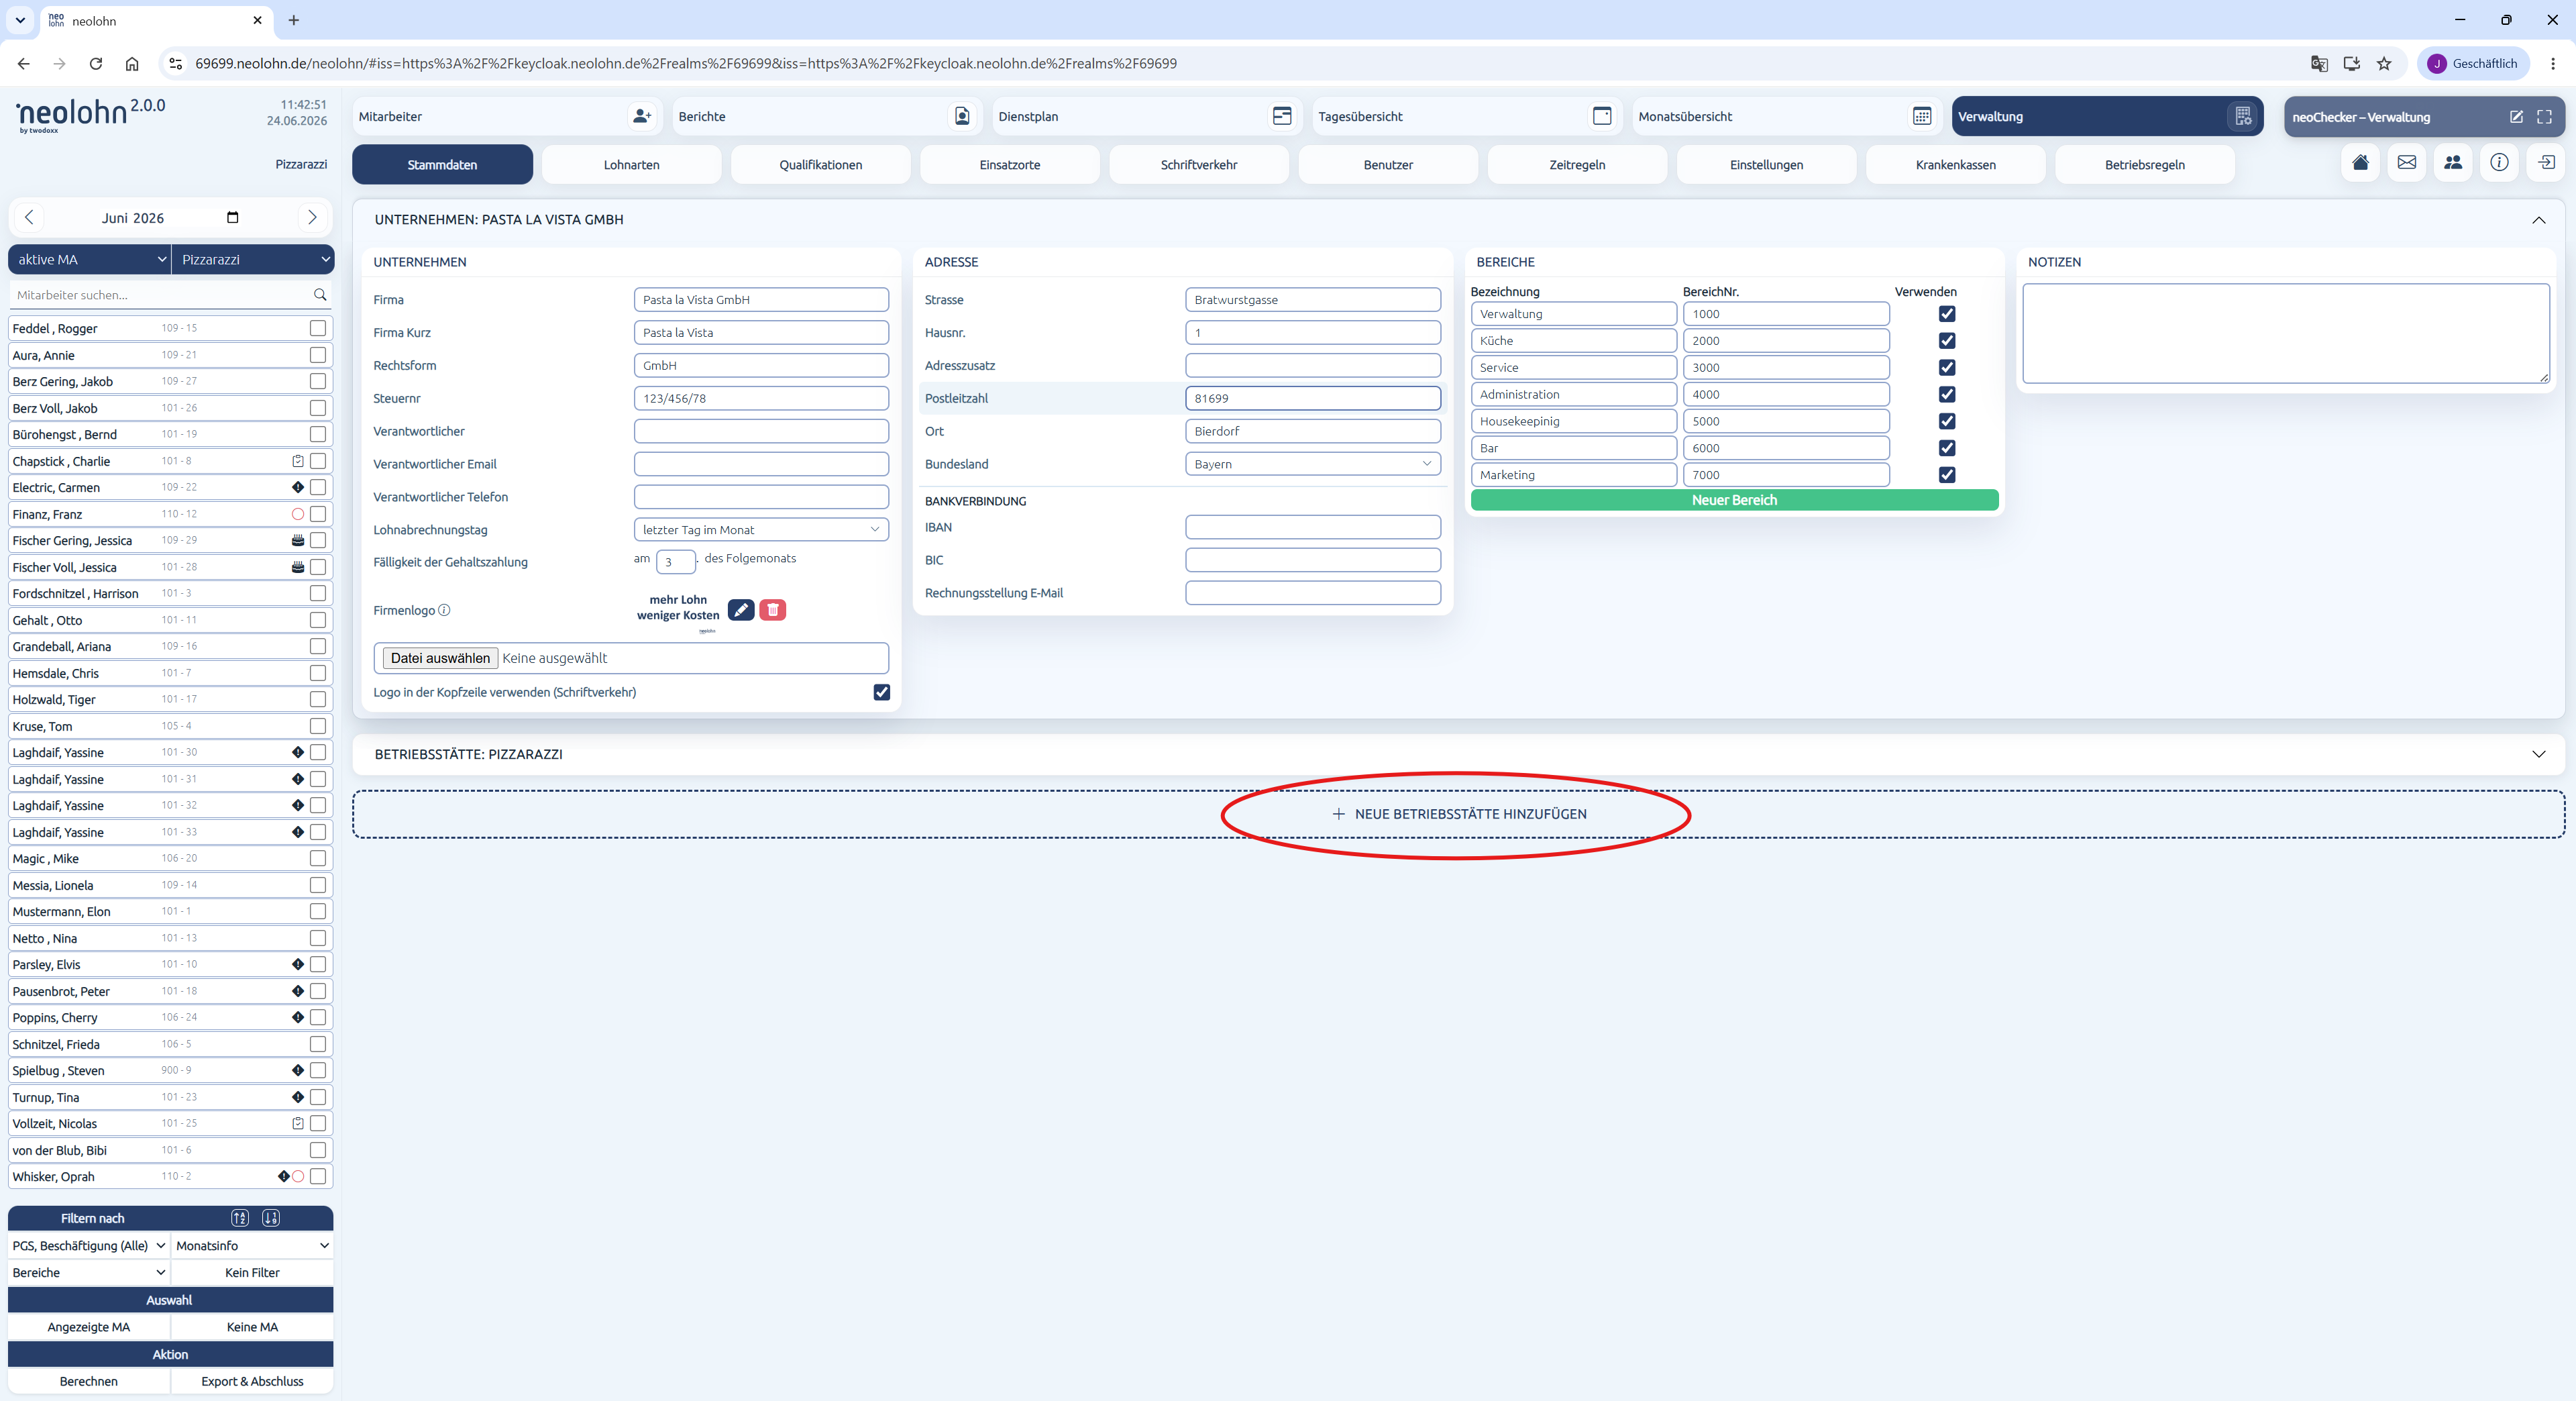The image size is (2576, 1401).
Task: Delete the company logo with the red trash icon
Action: coord(773,609)
